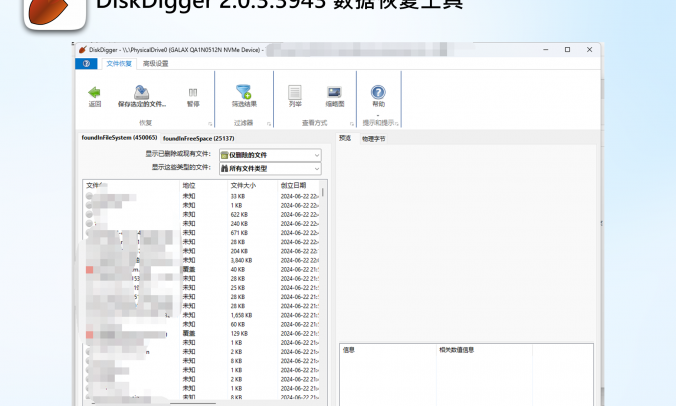This screenshot has height=406, width=676.
Task: Select the row with size 204 KB
Action: point(202,251)
